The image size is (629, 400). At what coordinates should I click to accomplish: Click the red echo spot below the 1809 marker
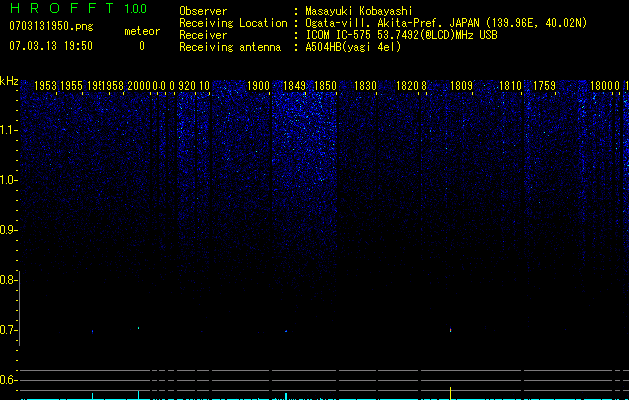(x=450, y=330)
